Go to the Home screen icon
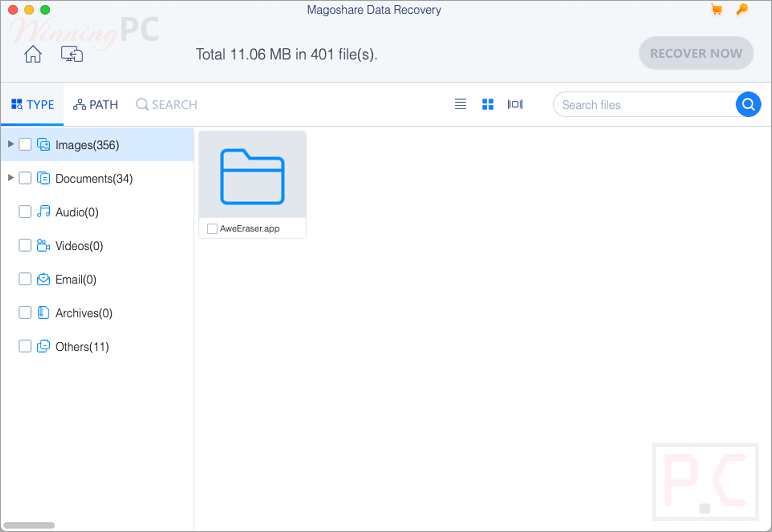Viewport: 772px width, 532px height. point(33,54)
